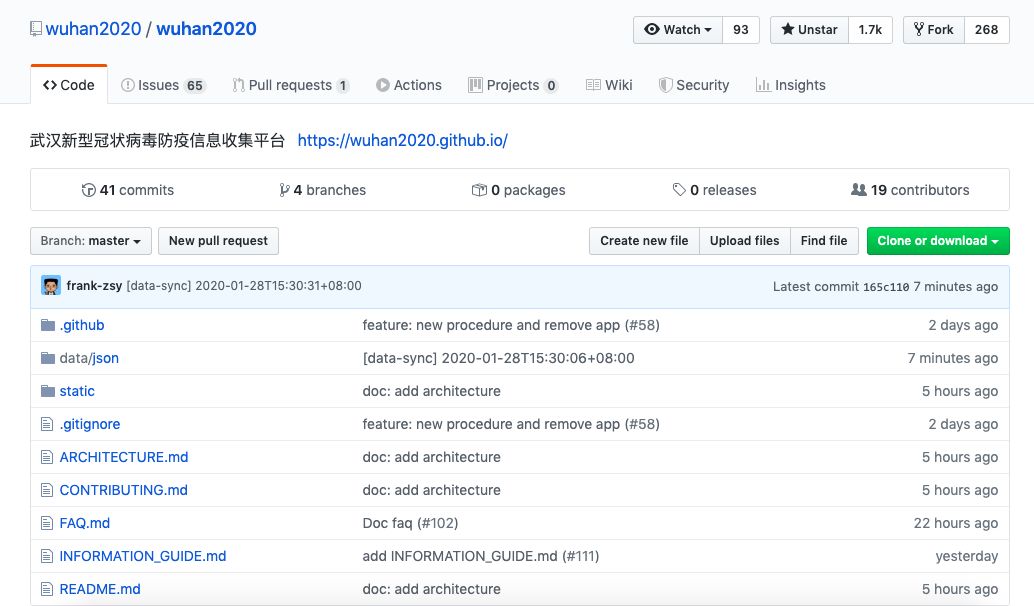Click the releases tag icon
This screenshot has height=606, width=1034.
click(x=679, y=190)
